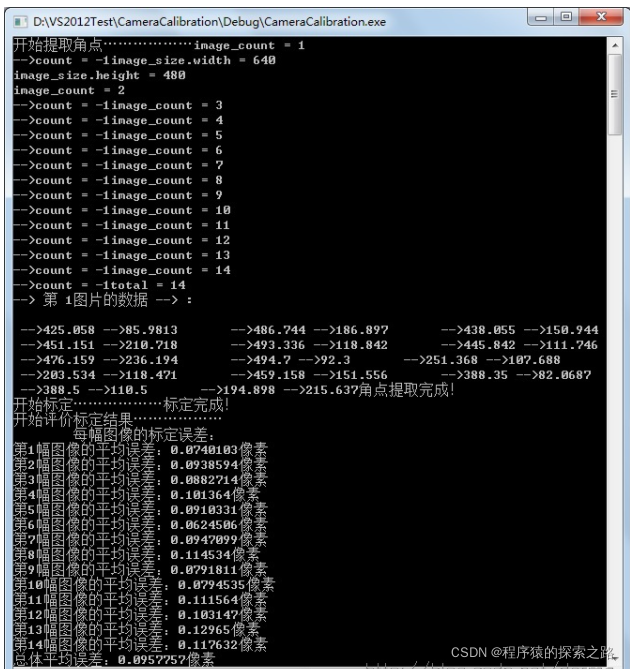Maximize the CameraCalibration.exe console window

(566, 17)
